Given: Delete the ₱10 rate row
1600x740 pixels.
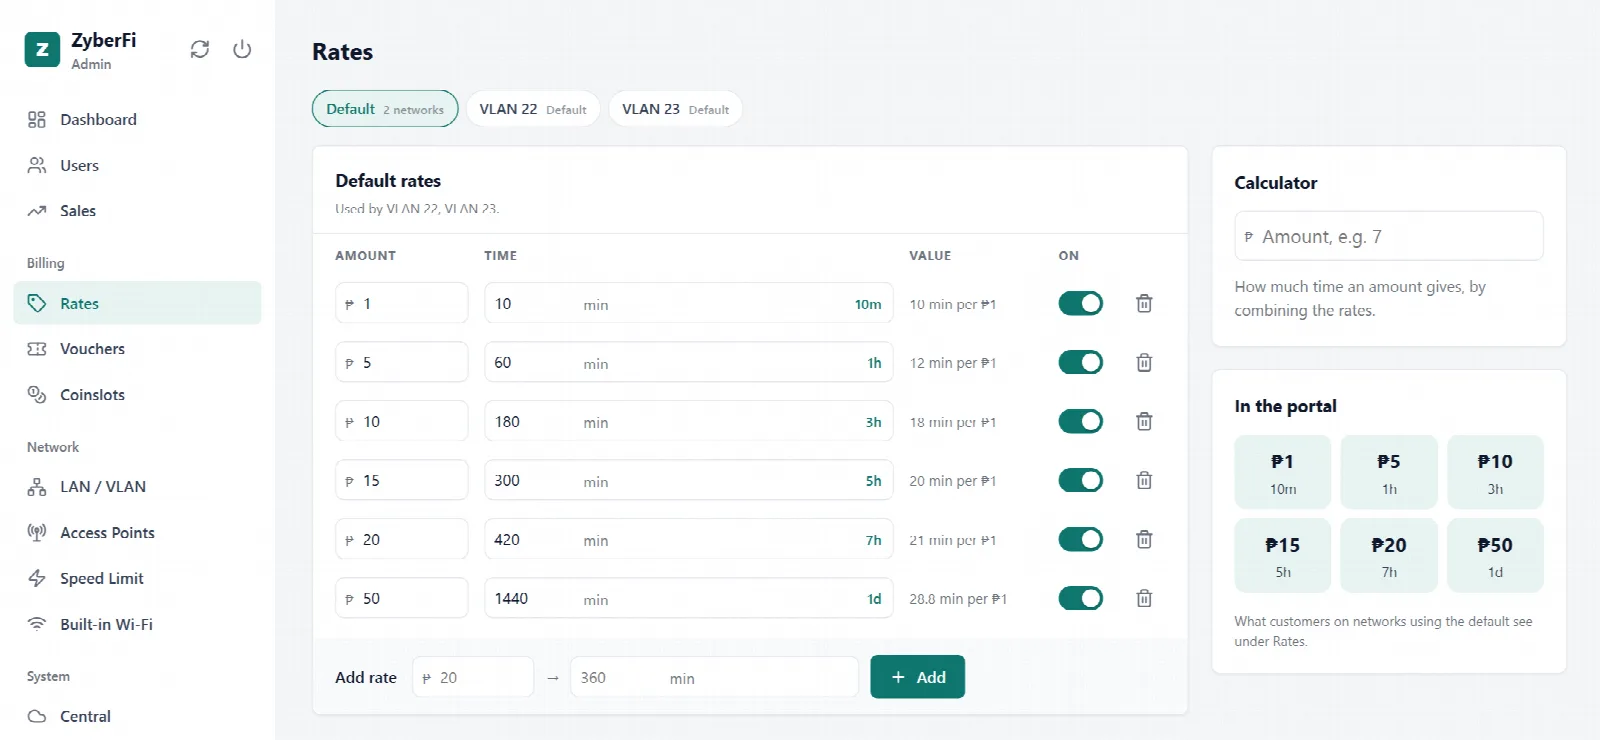Looking at the screenshot, I should tap(1144, 421).
